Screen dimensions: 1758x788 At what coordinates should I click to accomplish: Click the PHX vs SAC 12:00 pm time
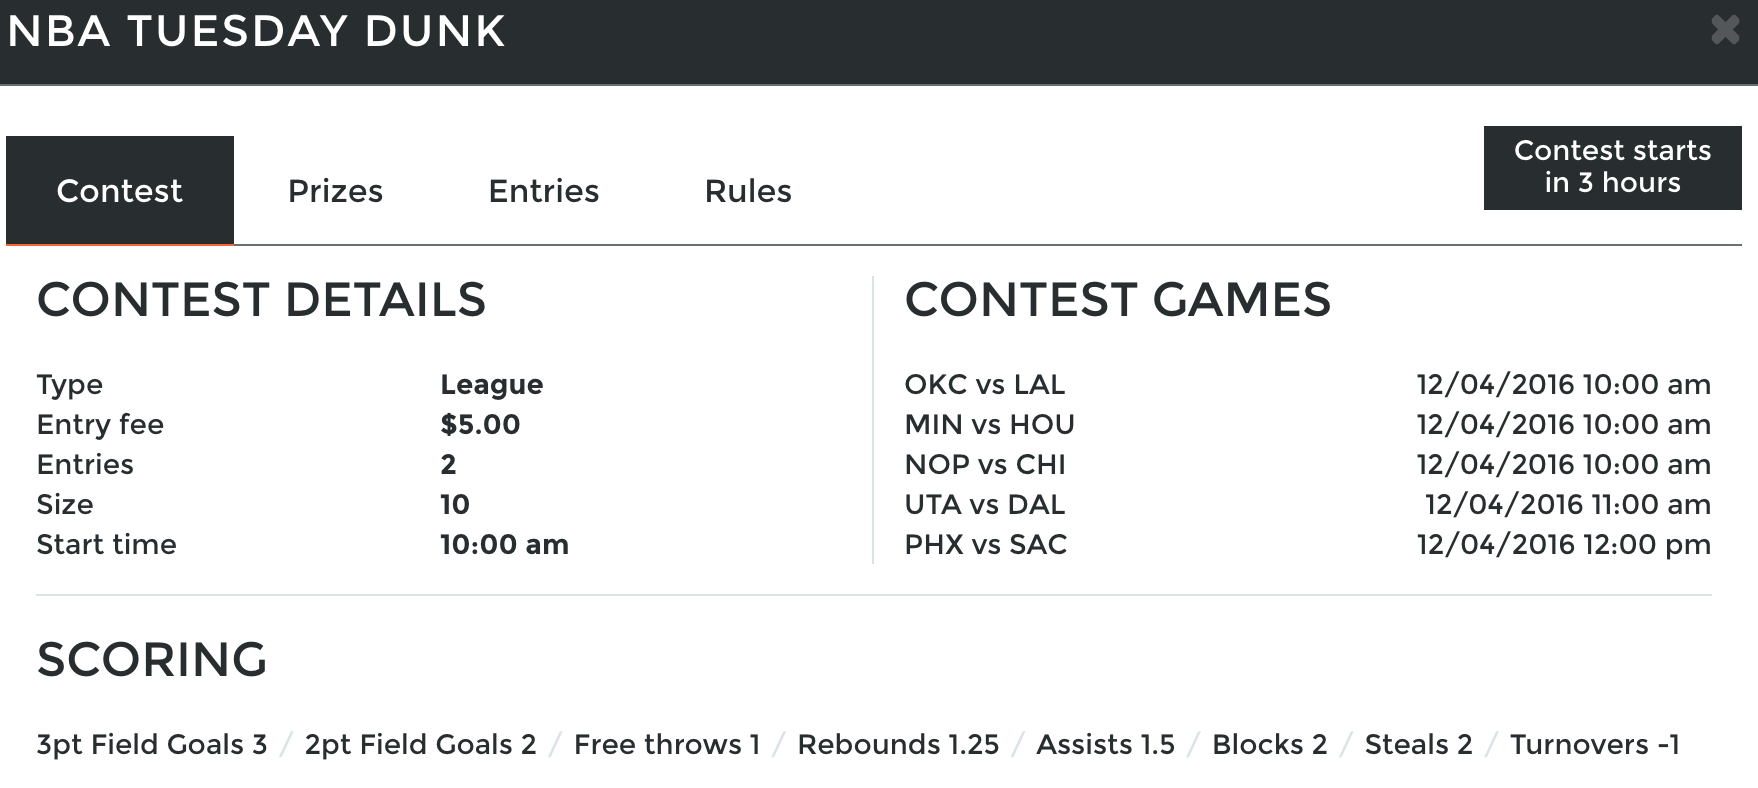tap(1564, 544)
